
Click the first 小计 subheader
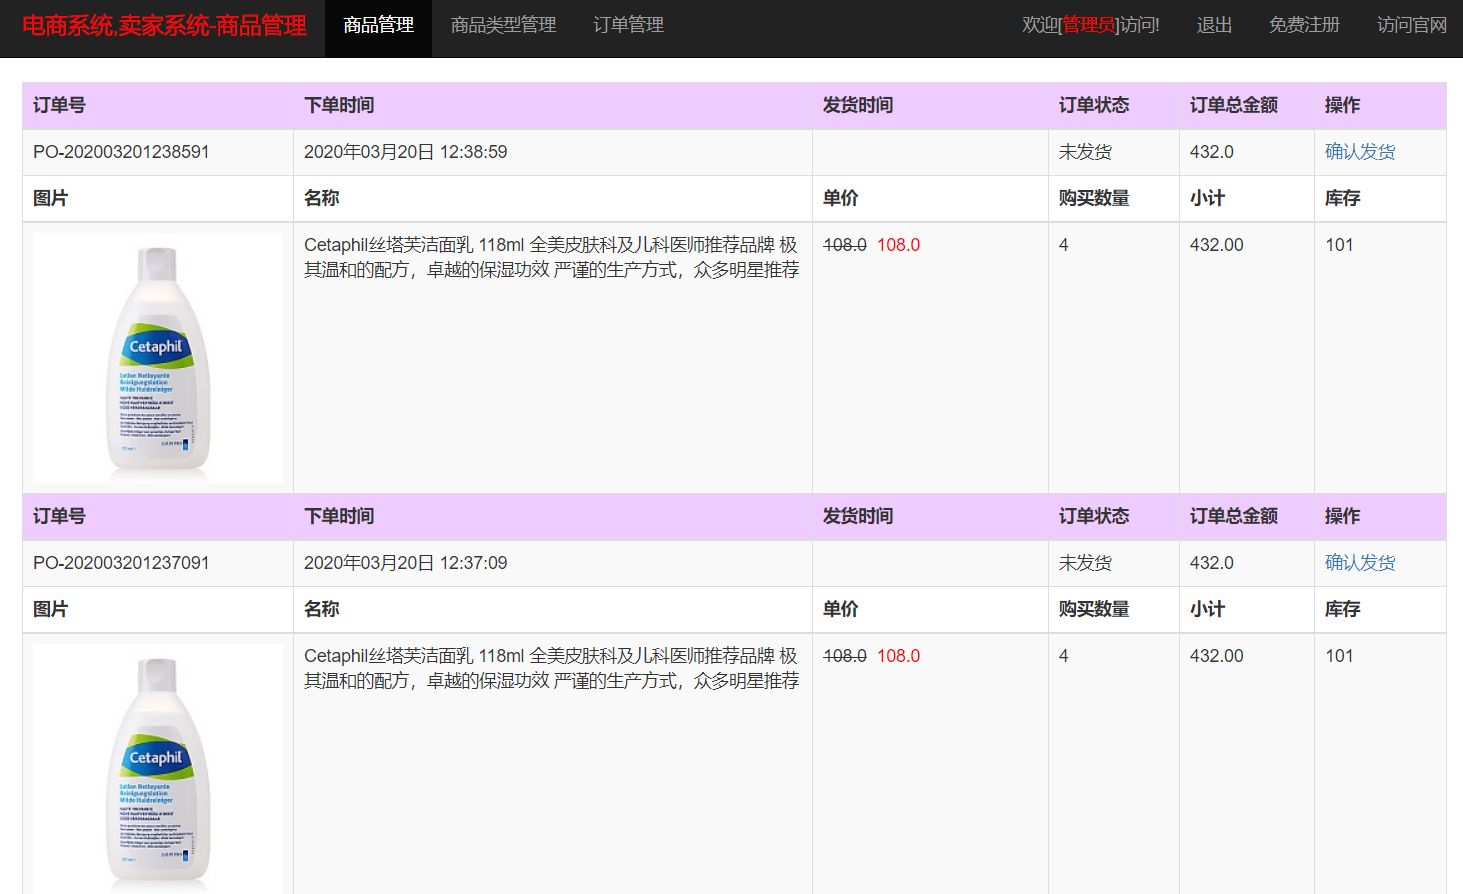[x=1207, y=198]
